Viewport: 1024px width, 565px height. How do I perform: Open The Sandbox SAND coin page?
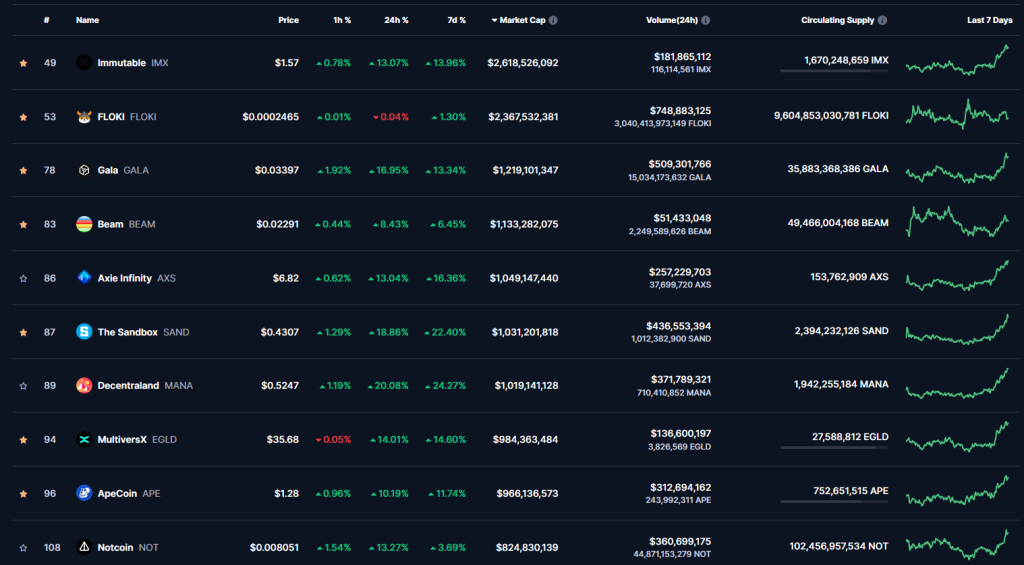click(x=143, y=332)
